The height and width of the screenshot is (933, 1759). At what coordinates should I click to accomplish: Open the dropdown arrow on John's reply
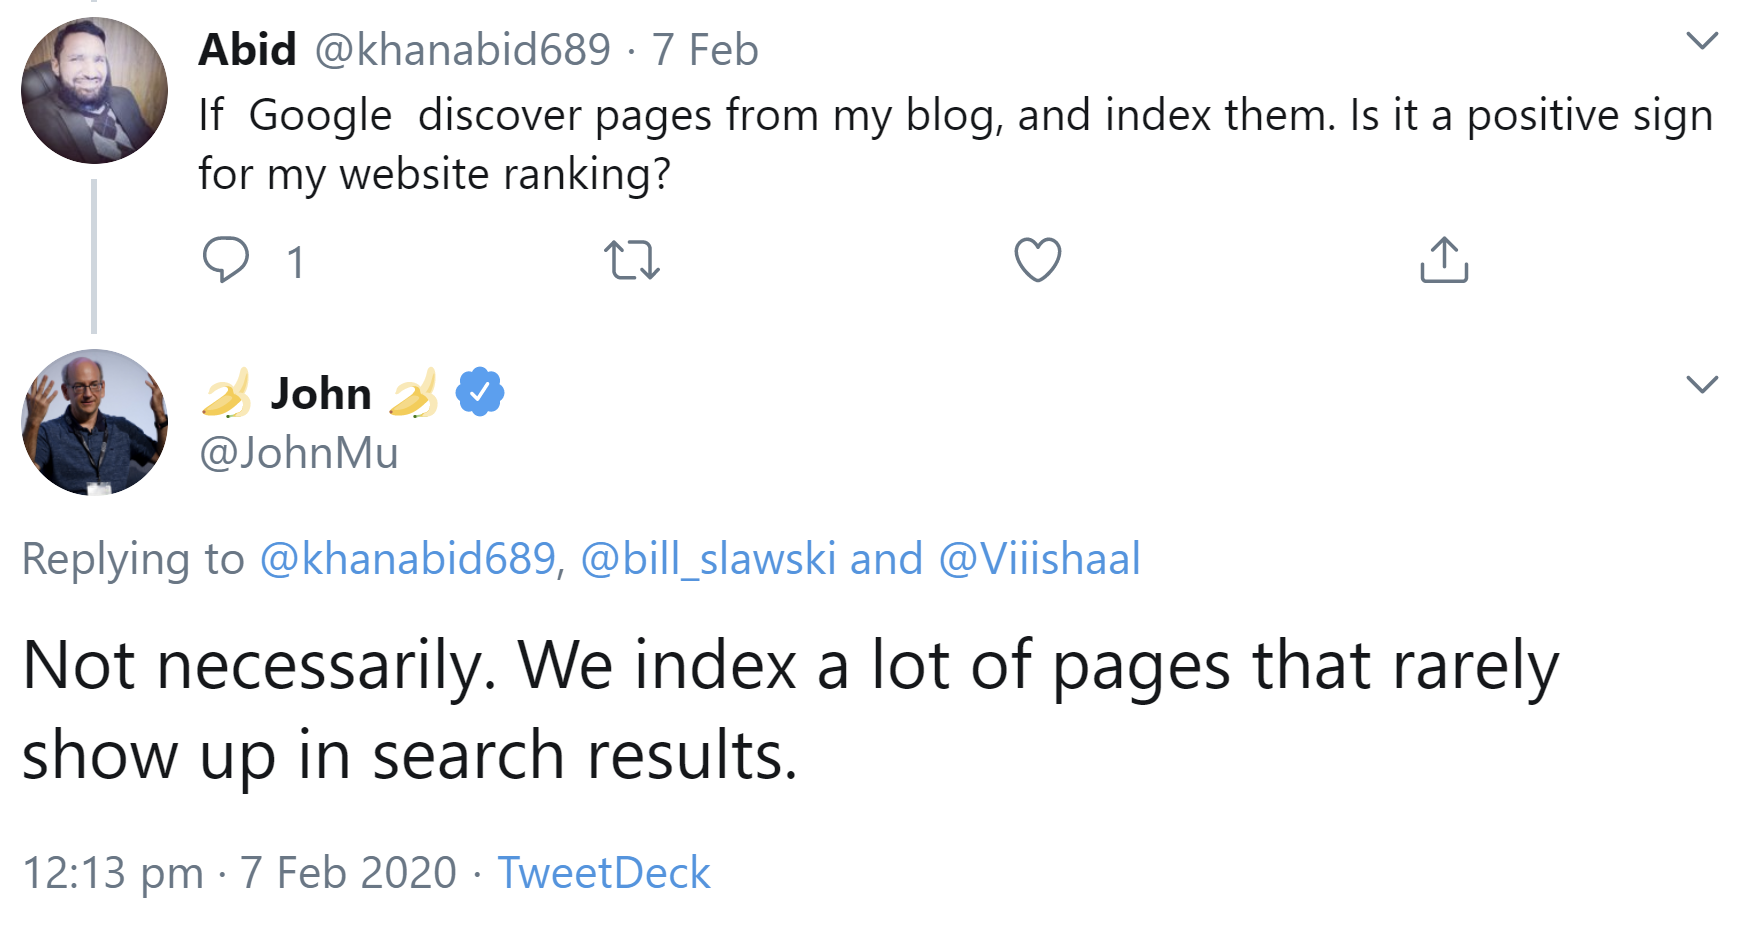(1702, 383)
